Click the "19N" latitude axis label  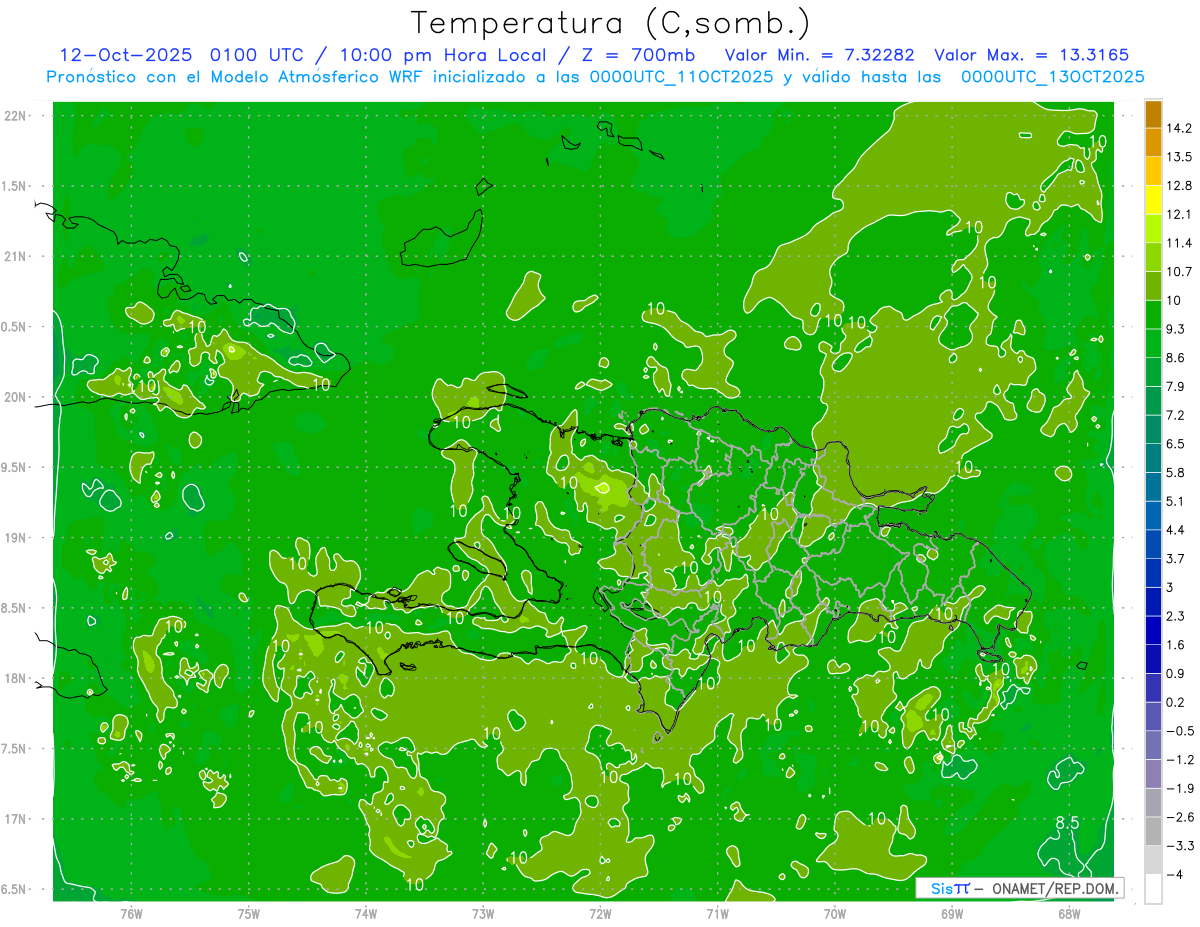pyautogui.click(x=15, y=538)
